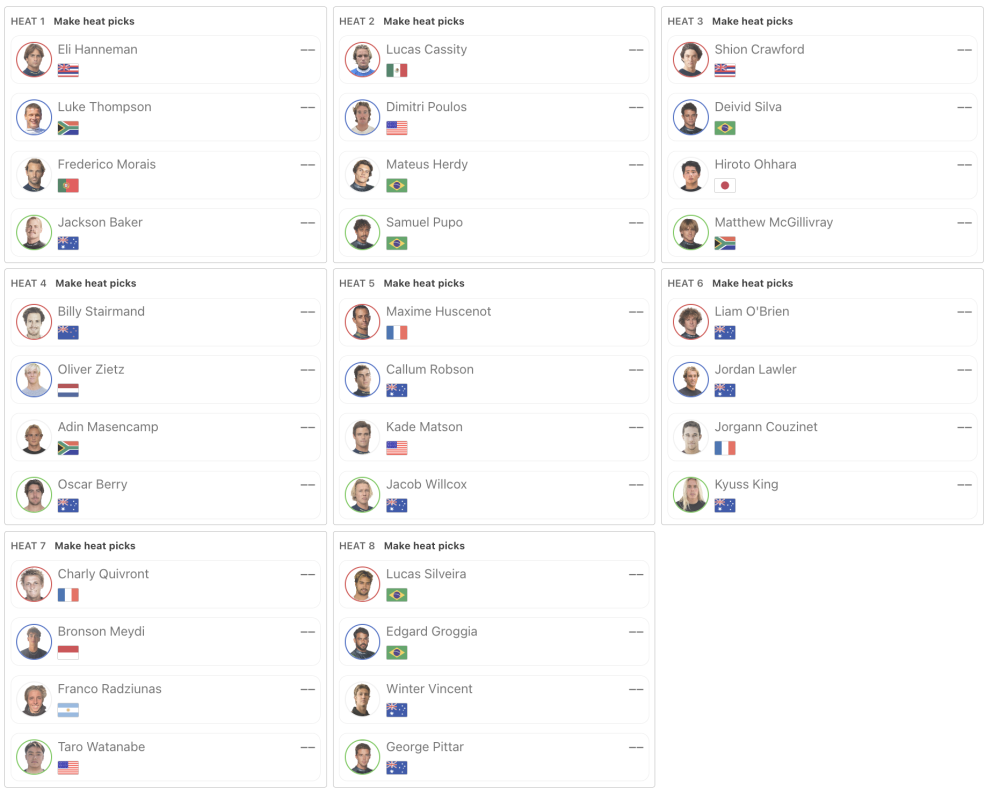Image resolution: width=1000 pixels, height=800 pixels.
Task: Select the Samuel Pupo surfer row
Action: [x=494, y=232]
